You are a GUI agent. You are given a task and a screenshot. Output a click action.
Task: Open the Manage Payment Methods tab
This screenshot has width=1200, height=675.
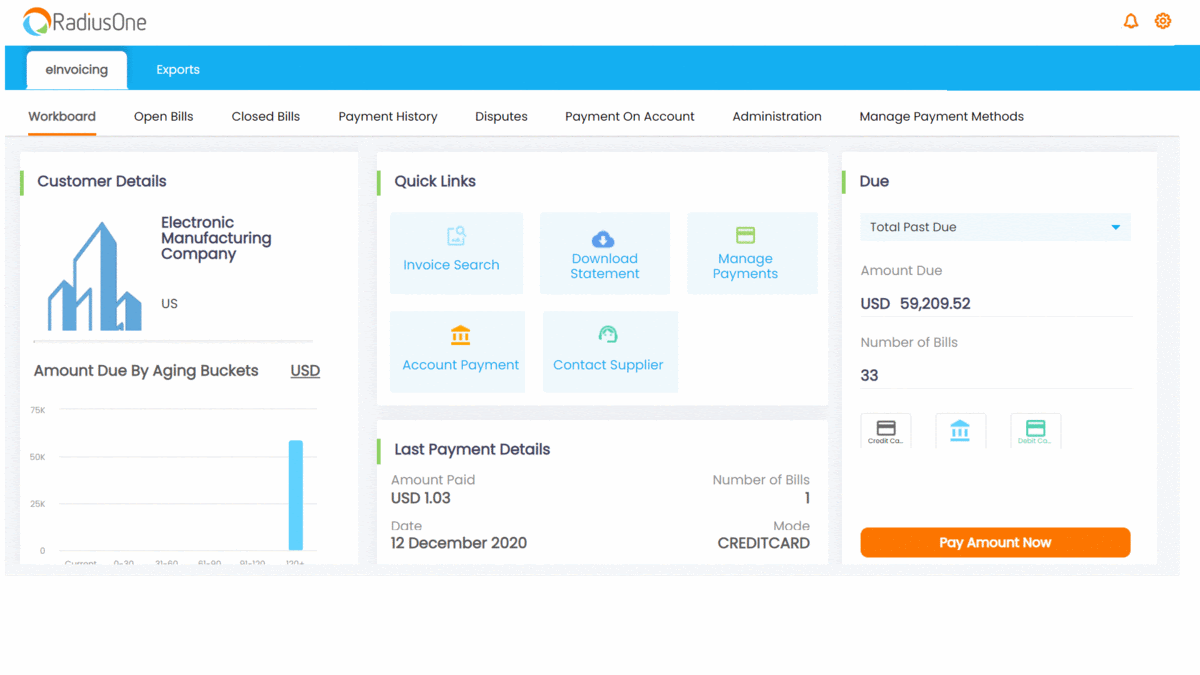tap(941, 117)
